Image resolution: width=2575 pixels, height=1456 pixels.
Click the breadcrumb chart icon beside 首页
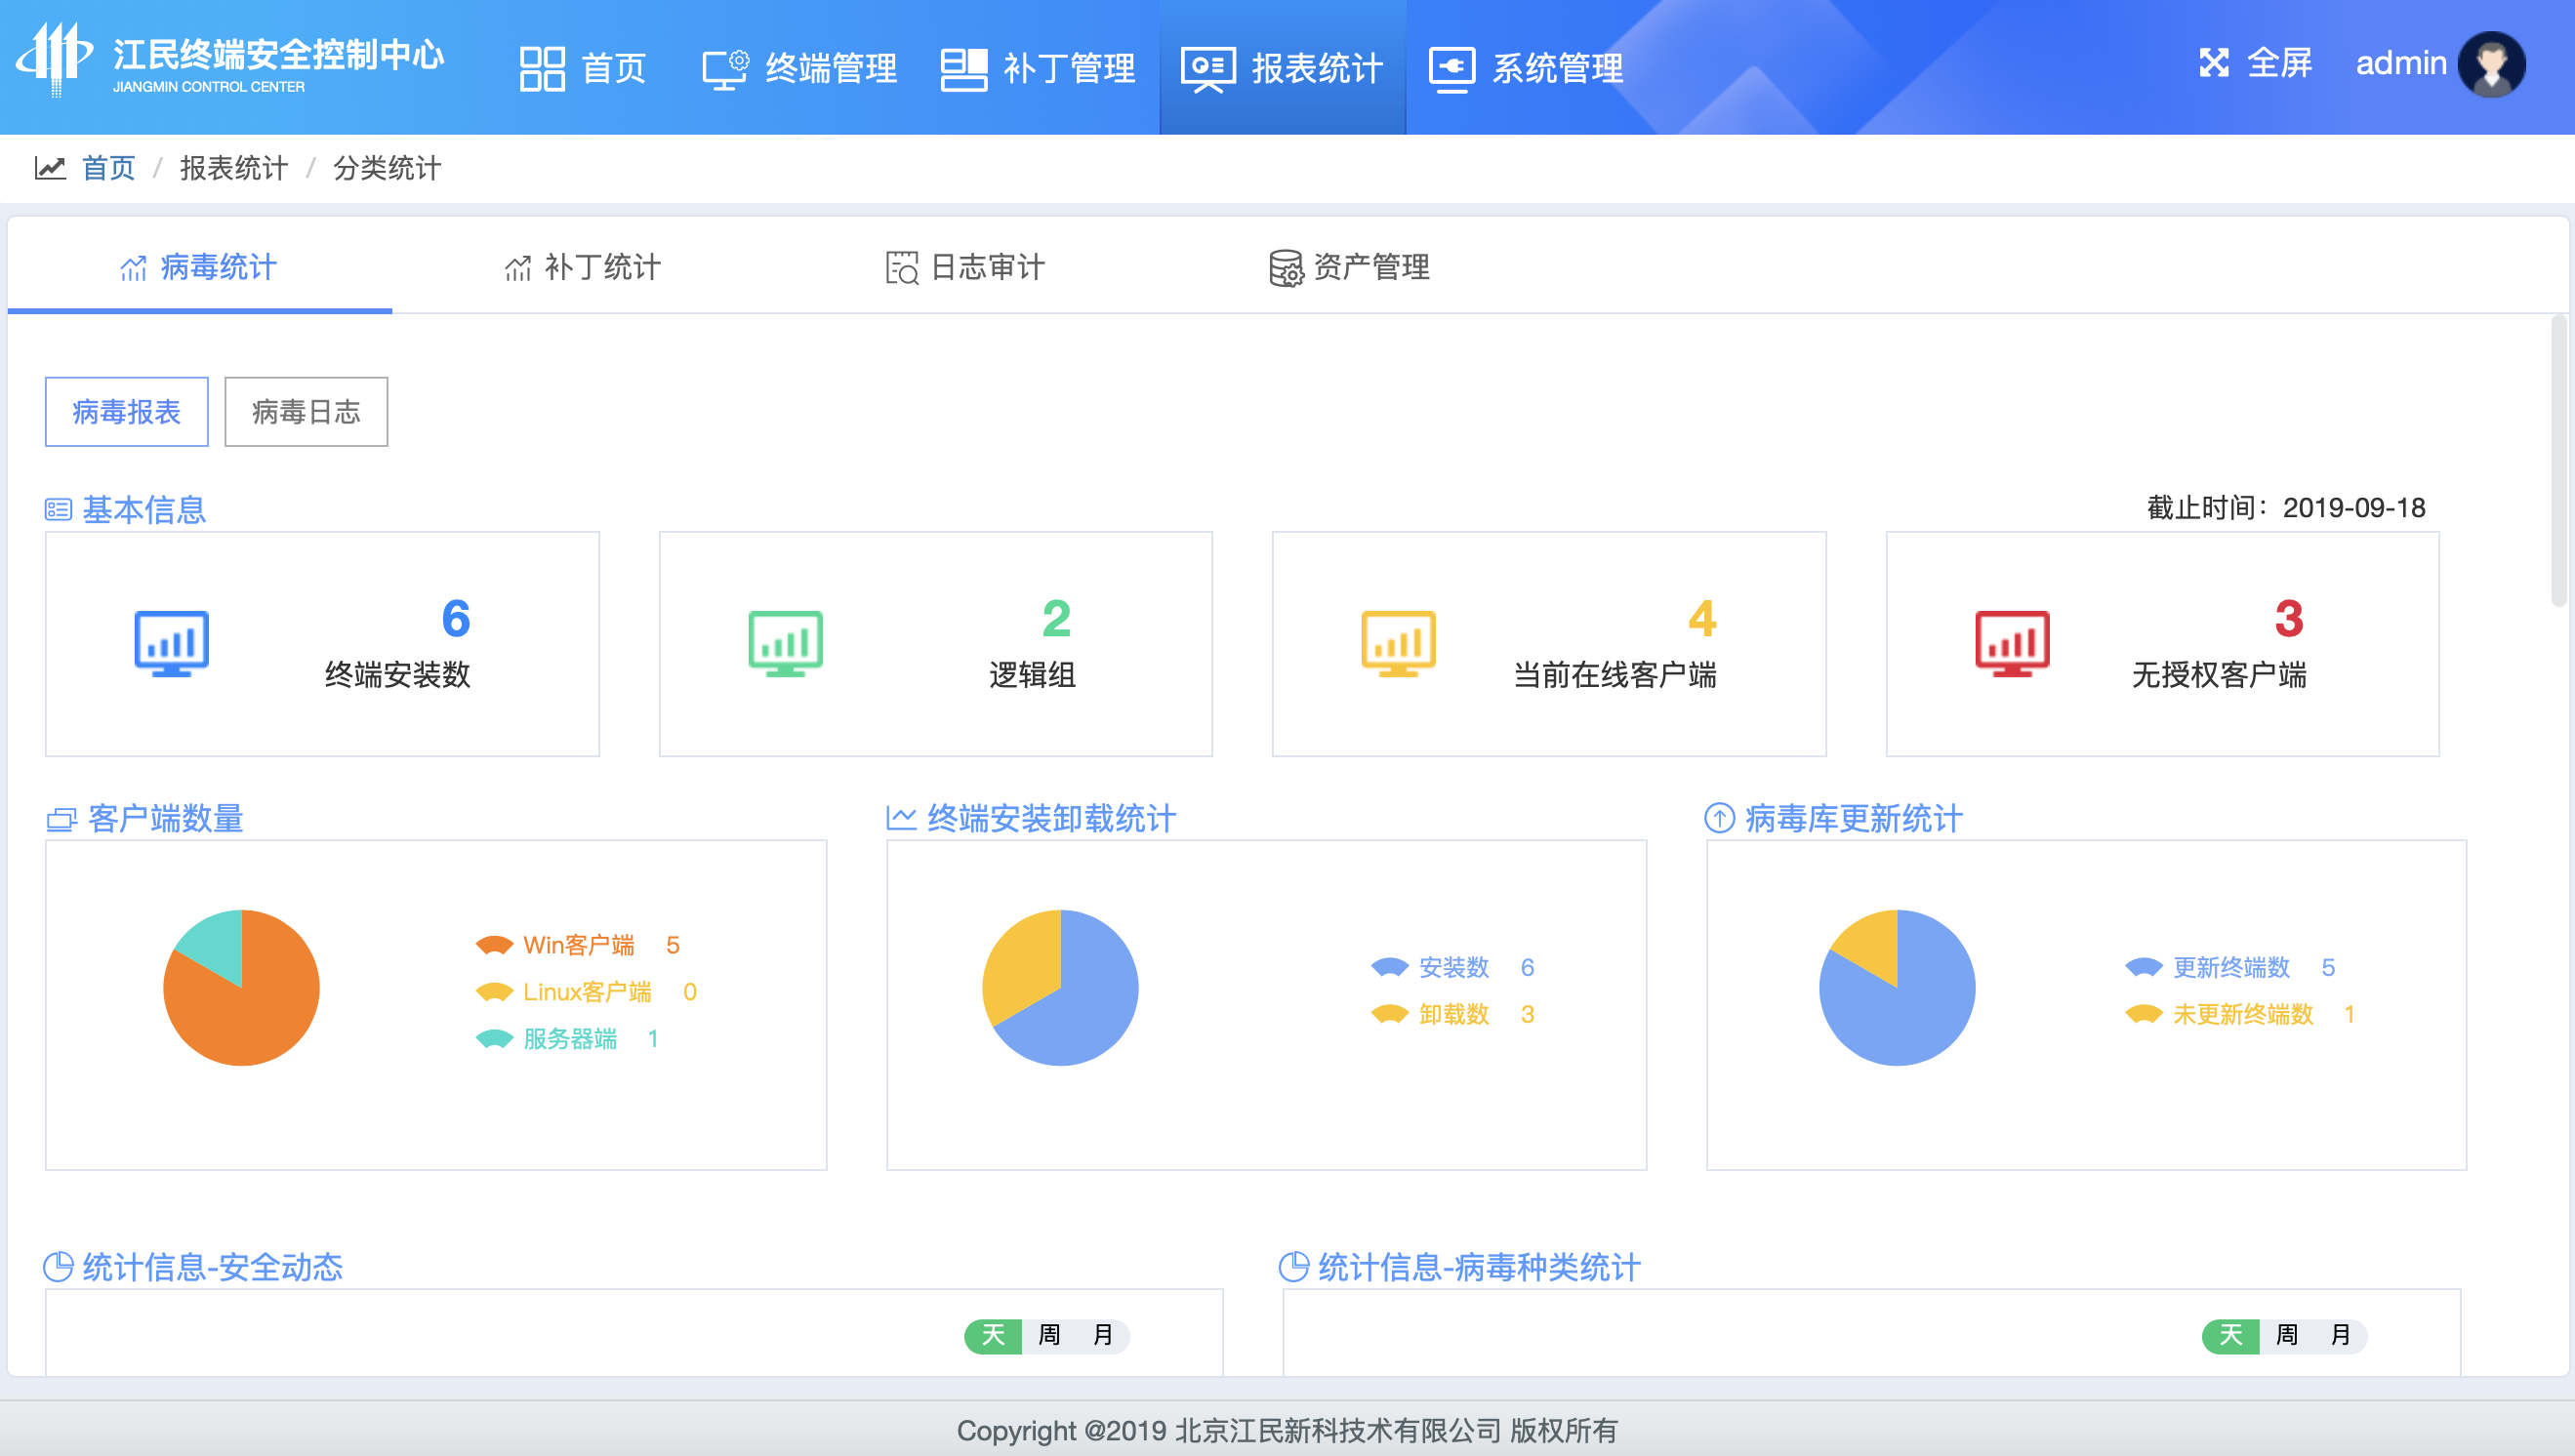pyautogui.click(x=50, y=168)
